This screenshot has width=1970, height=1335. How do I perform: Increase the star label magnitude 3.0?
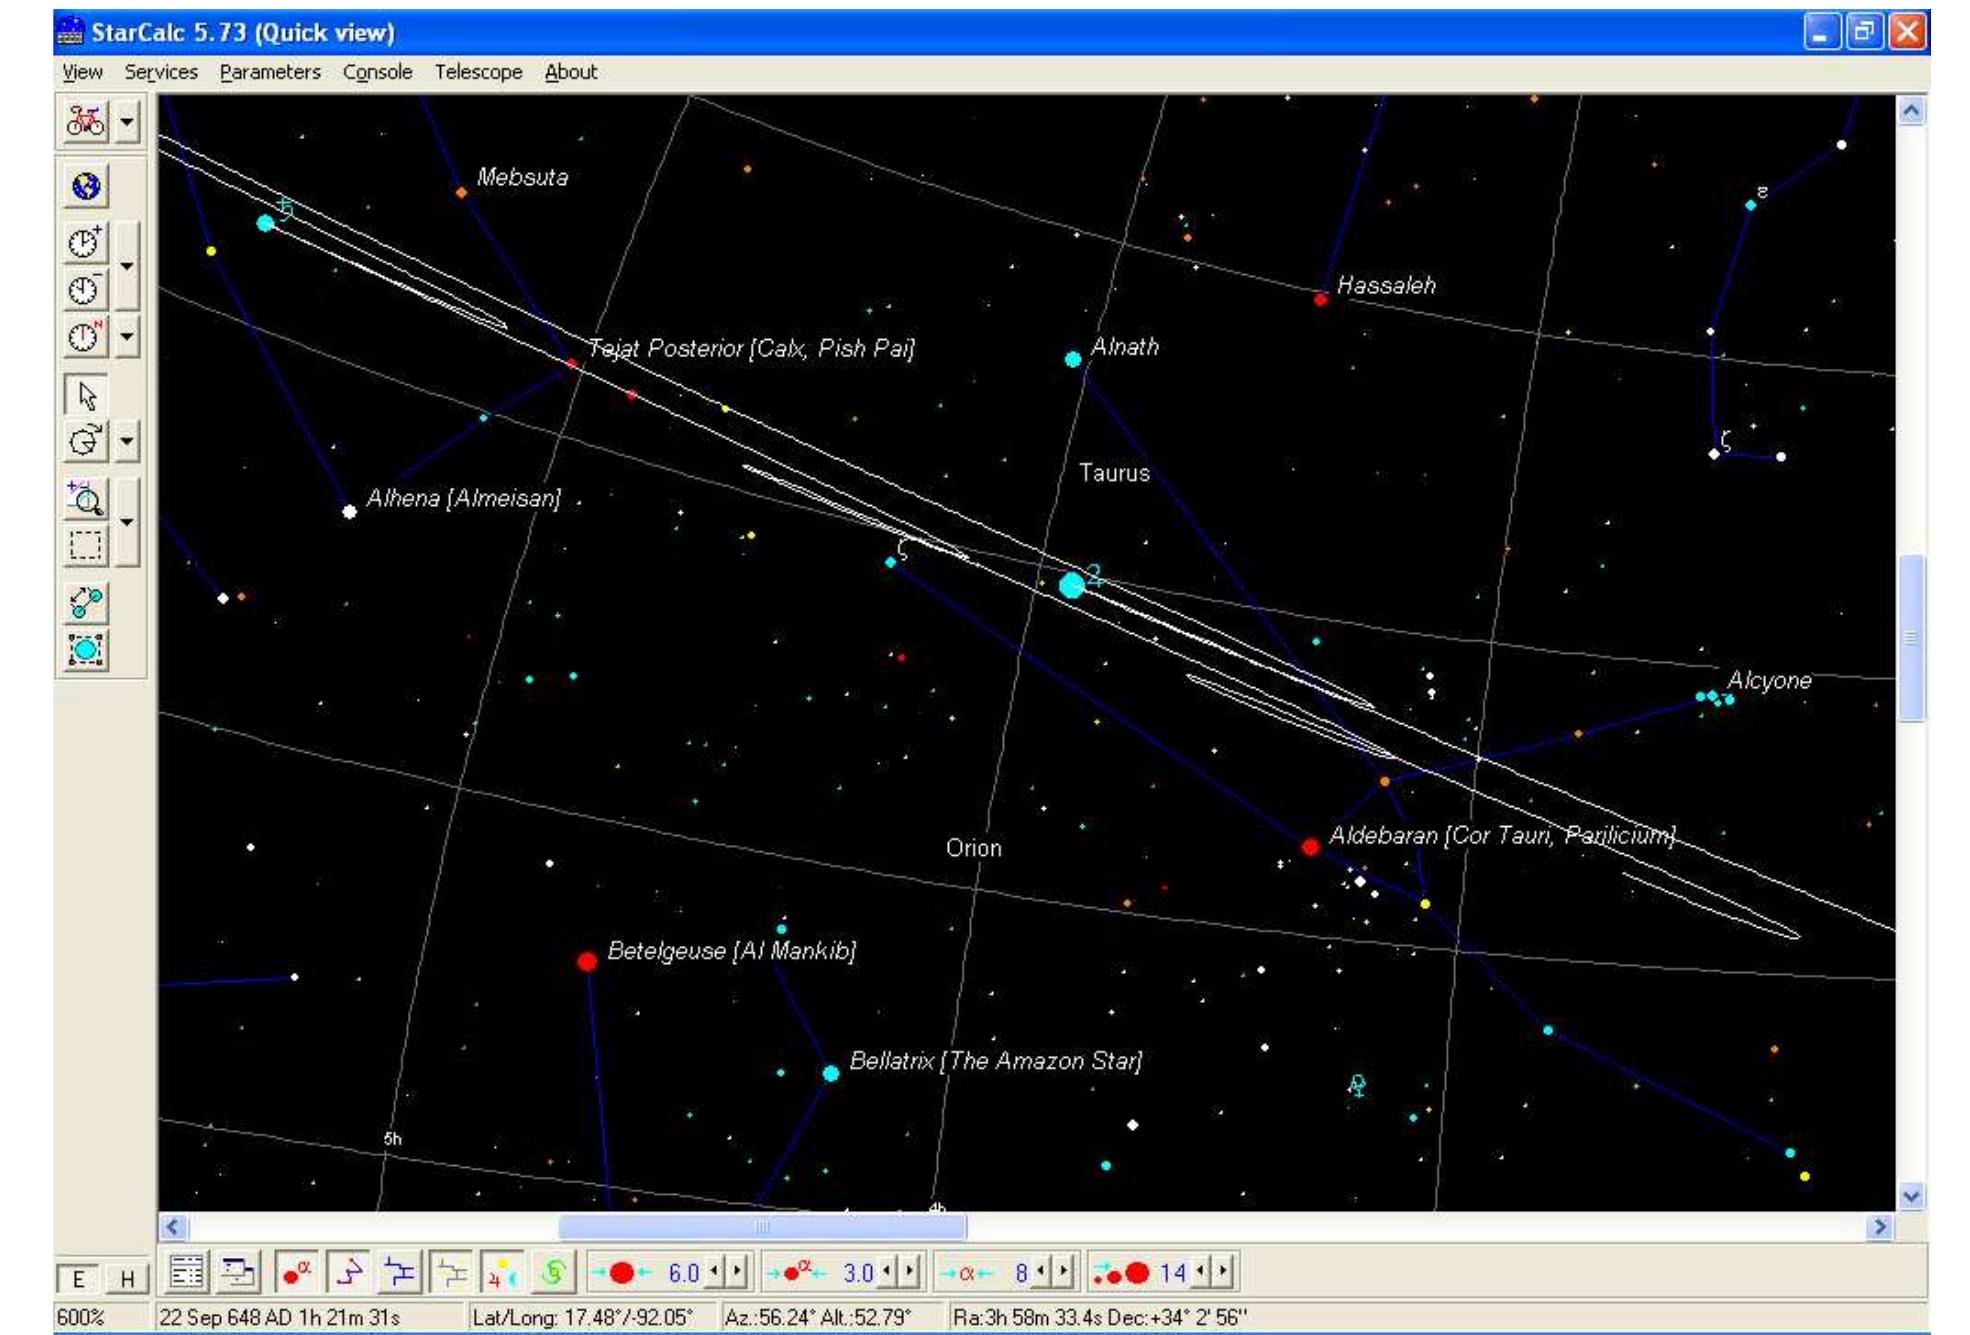[x=909, y=1272]
